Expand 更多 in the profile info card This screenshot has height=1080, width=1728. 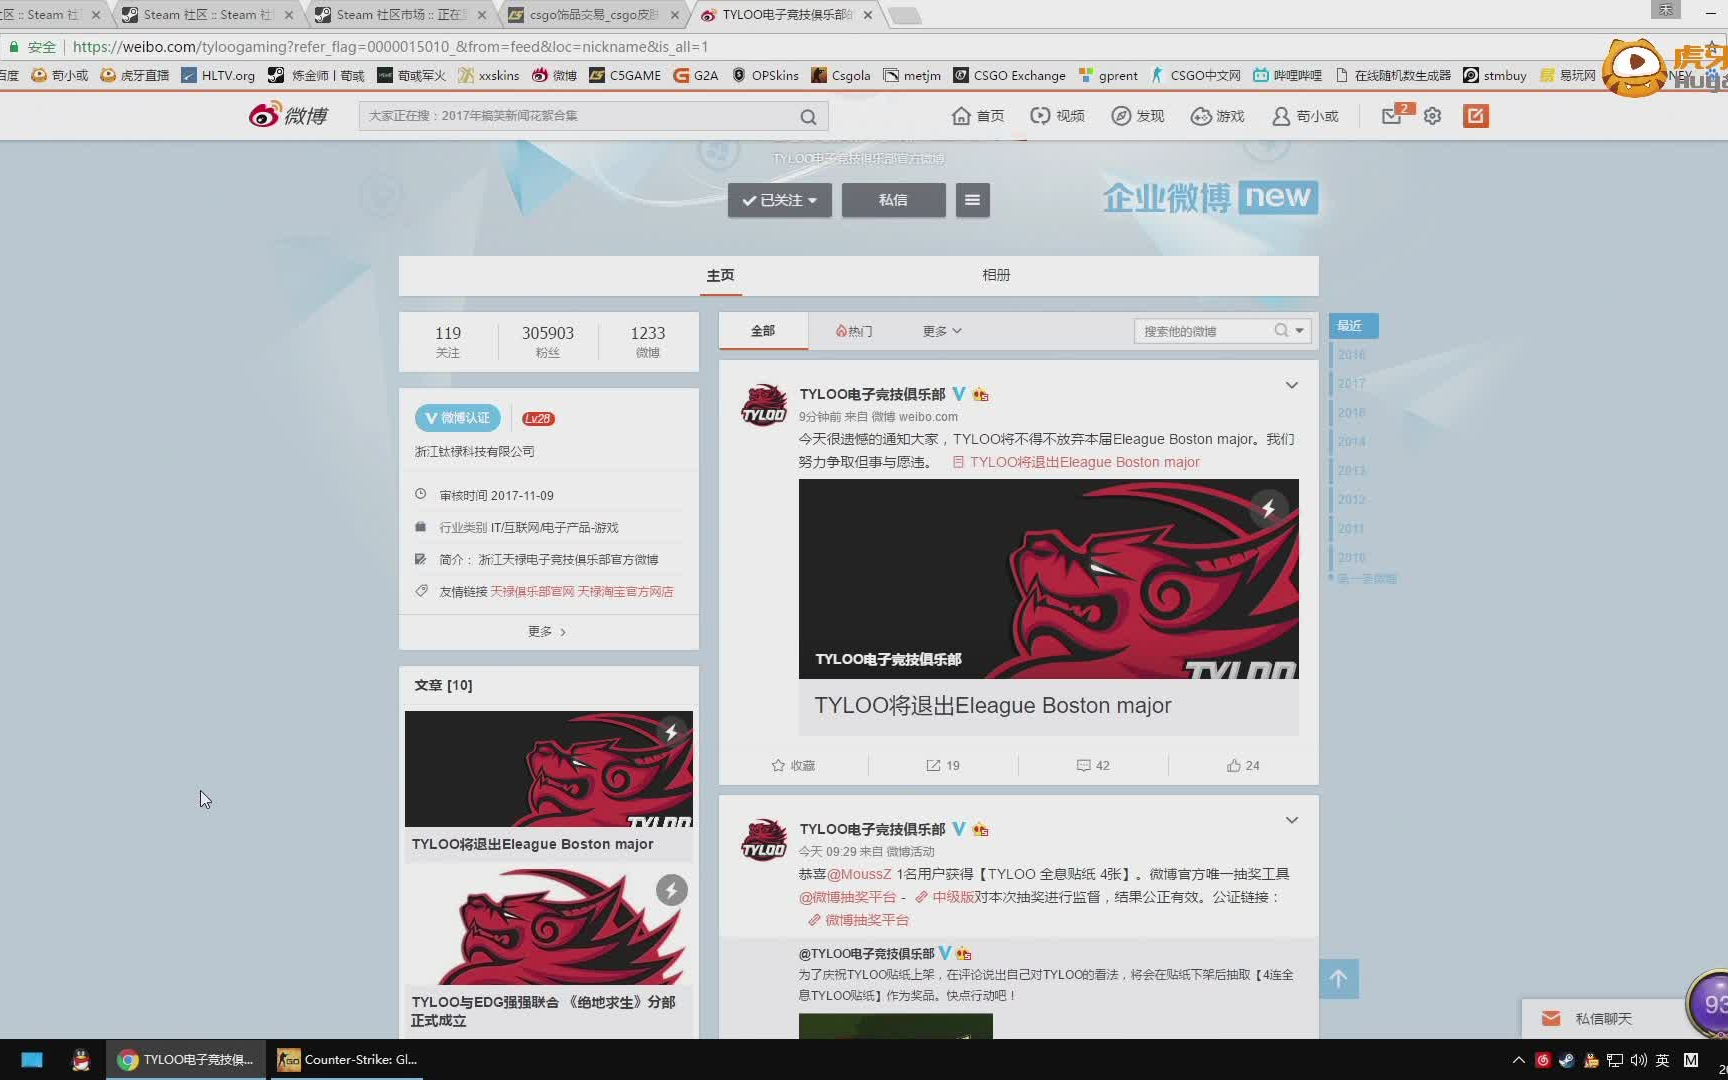[x=548, y=631]
